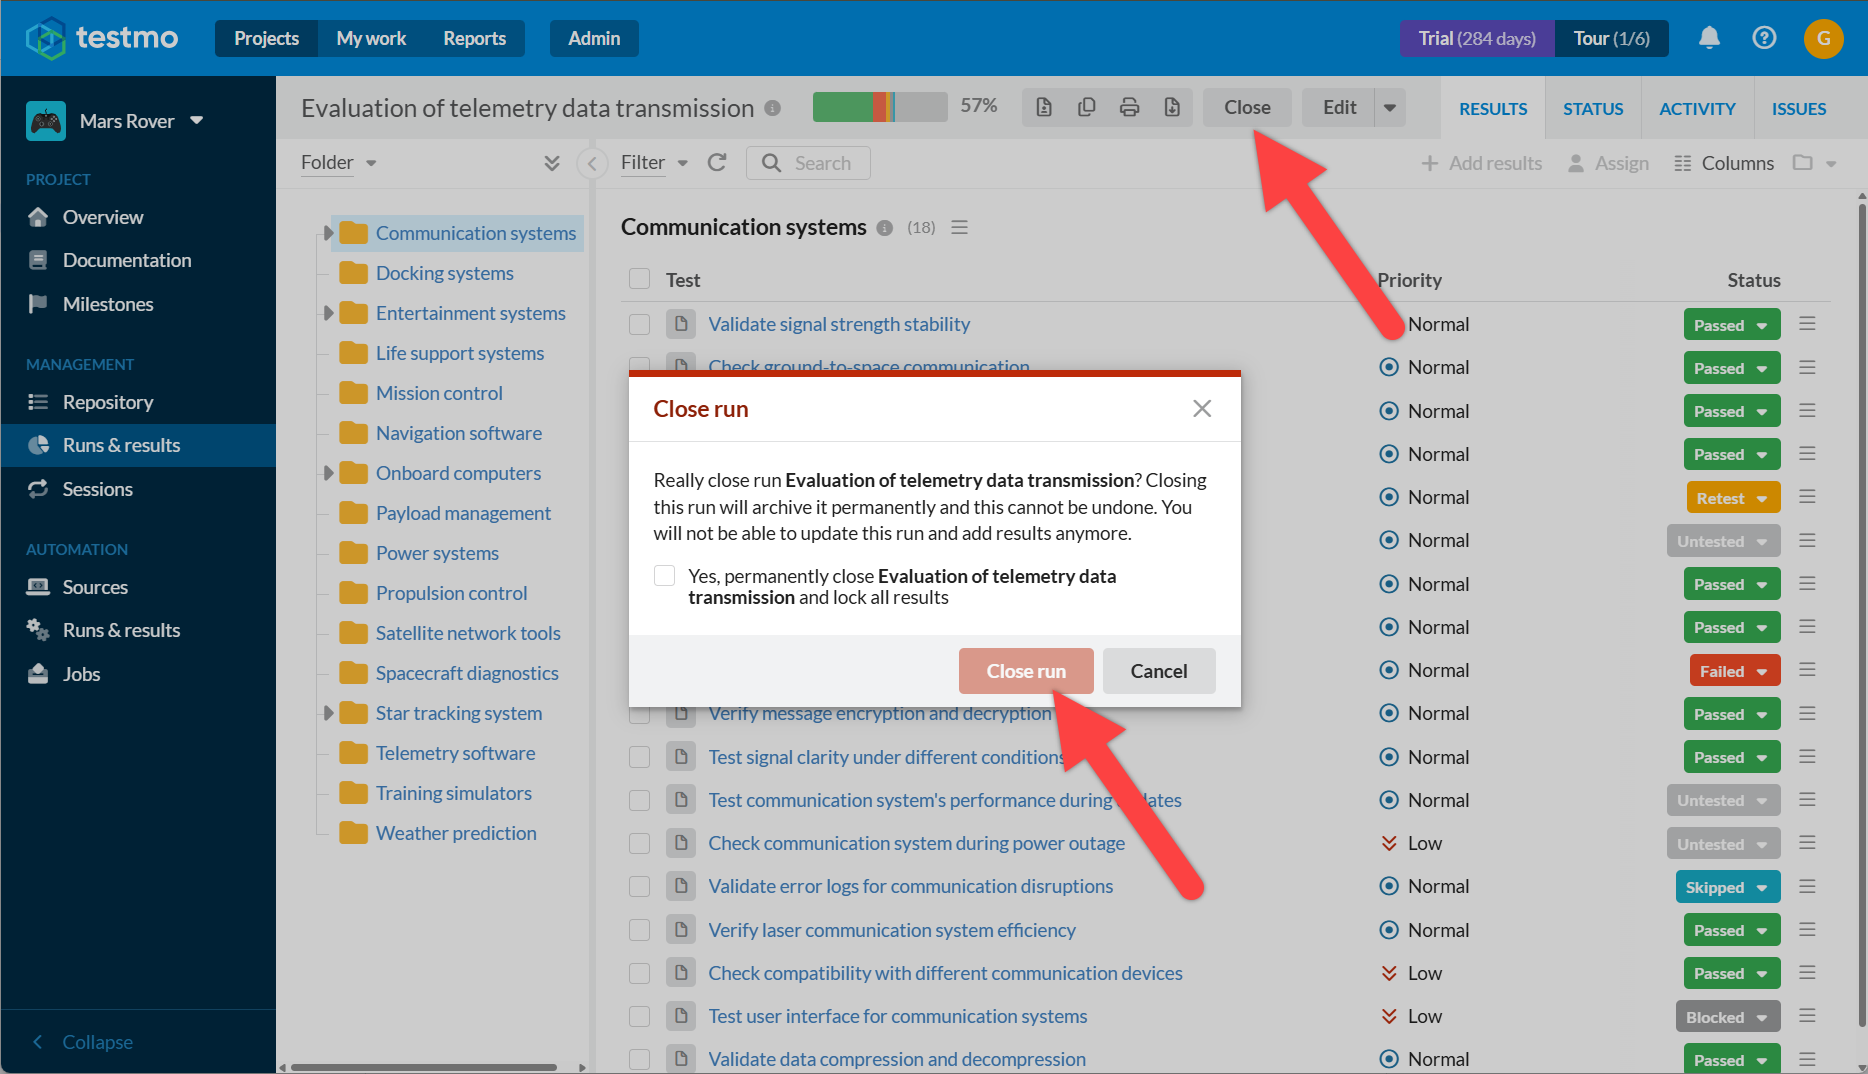Open automation Jobs
The width and height of the screenshot is (1868, 1074).
(81, 674)
